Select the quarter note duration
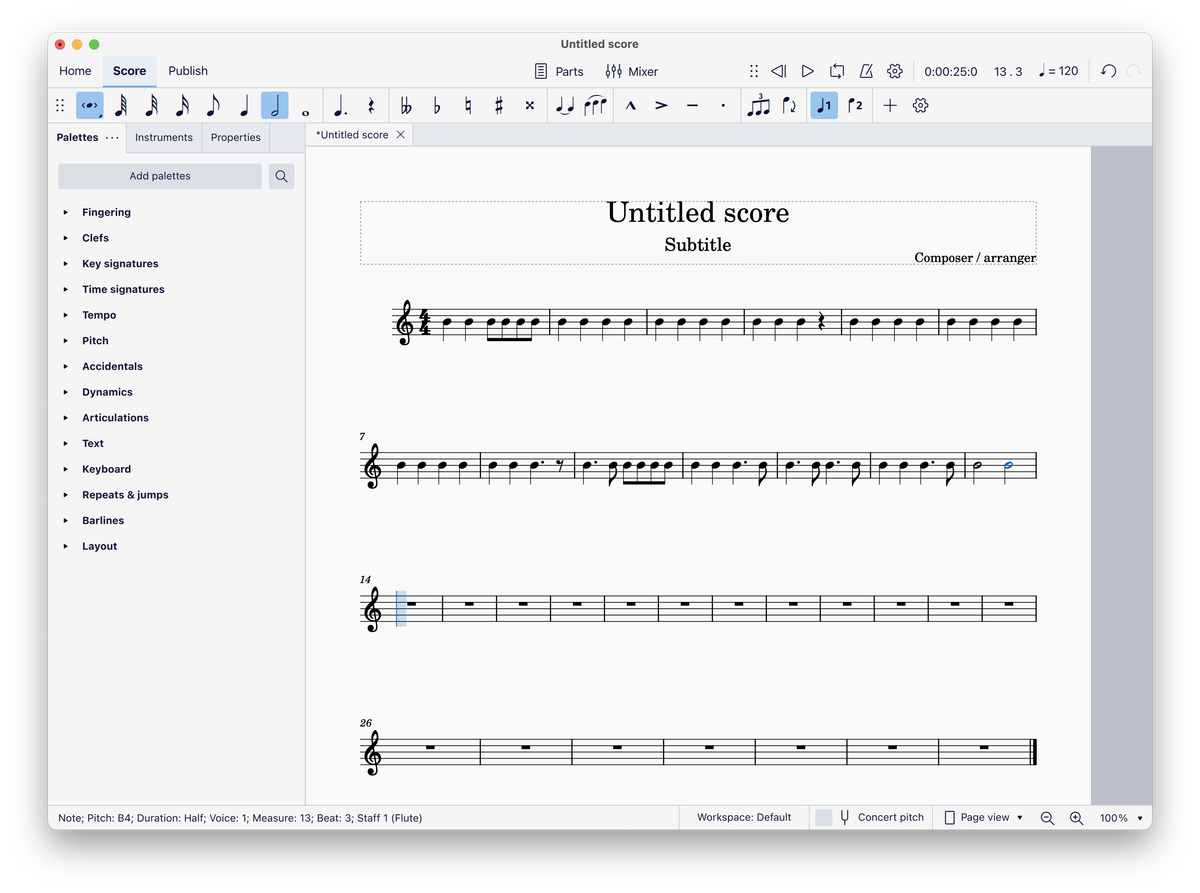 point(244,106)
